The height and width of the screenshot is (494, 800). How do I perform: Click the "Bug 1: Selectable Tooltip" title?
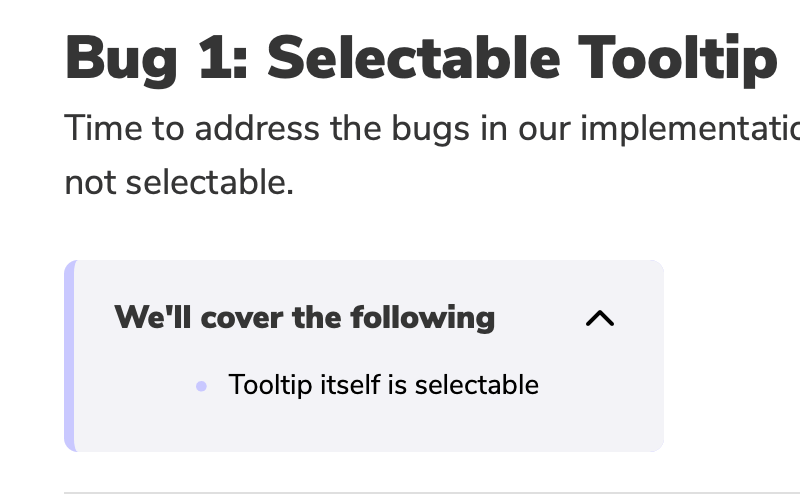421,59
